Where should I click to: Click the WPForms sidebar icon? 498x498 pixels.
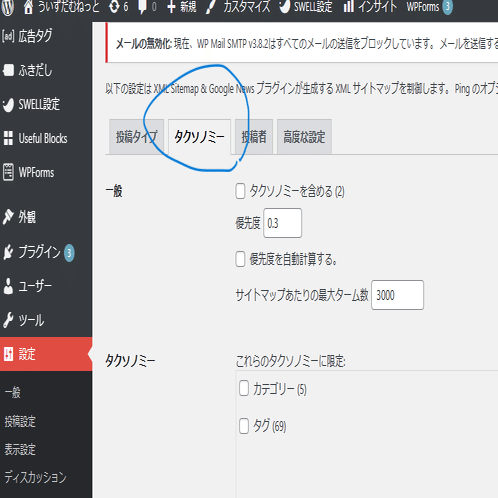(x=8, y=172)
